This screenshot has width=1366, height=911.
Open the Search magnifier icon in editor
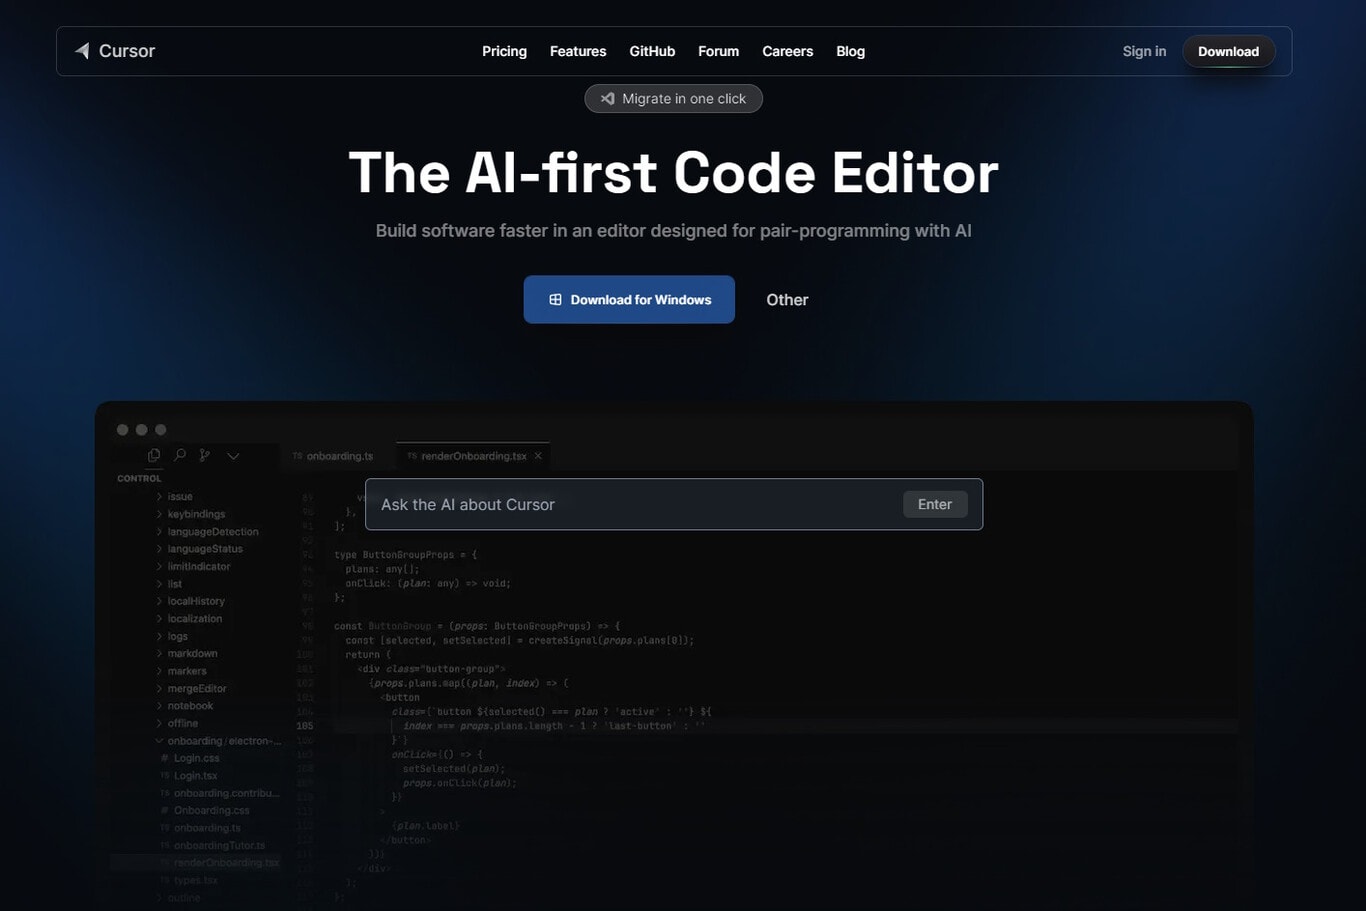pyautogui.click(x=180, y=455)
